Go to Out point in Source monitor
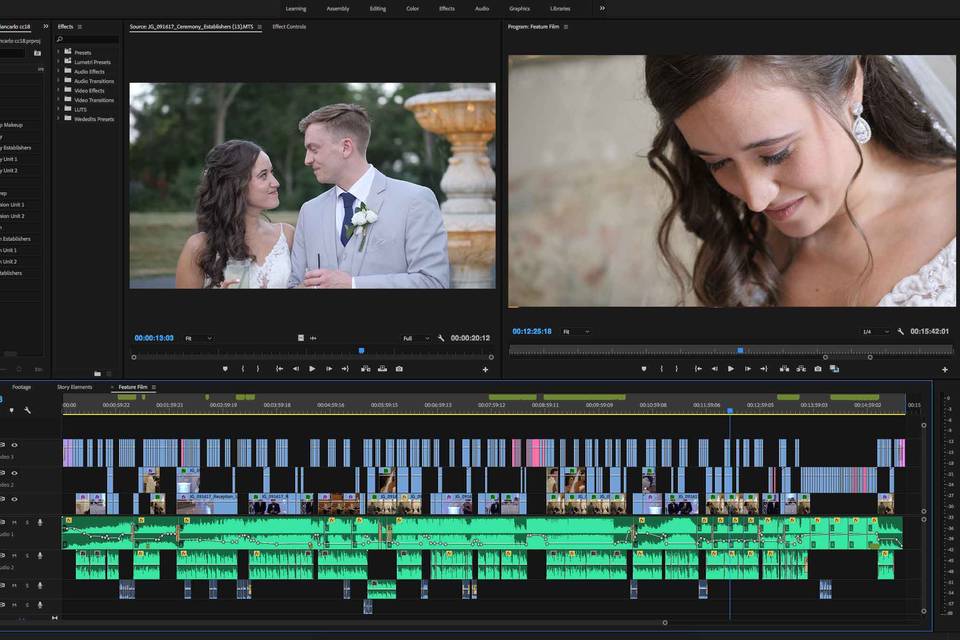Viewport: 960px width, 640px height. pos(345,369)
